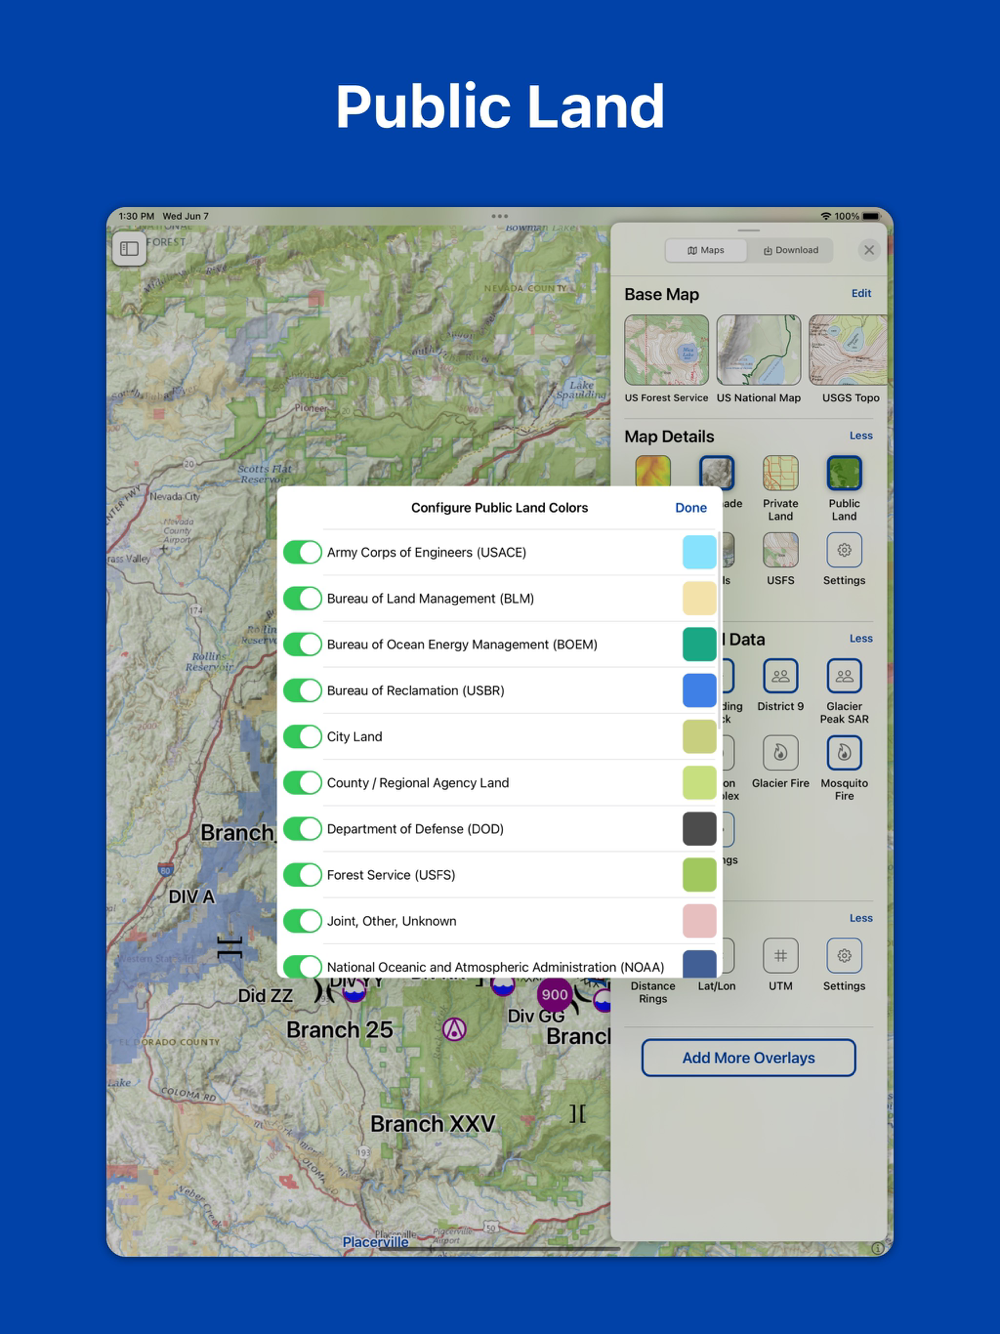Screen dimensions: 1000x1334
Task: Collapse the grid overlays section with Less
Action: click(861, 918)
